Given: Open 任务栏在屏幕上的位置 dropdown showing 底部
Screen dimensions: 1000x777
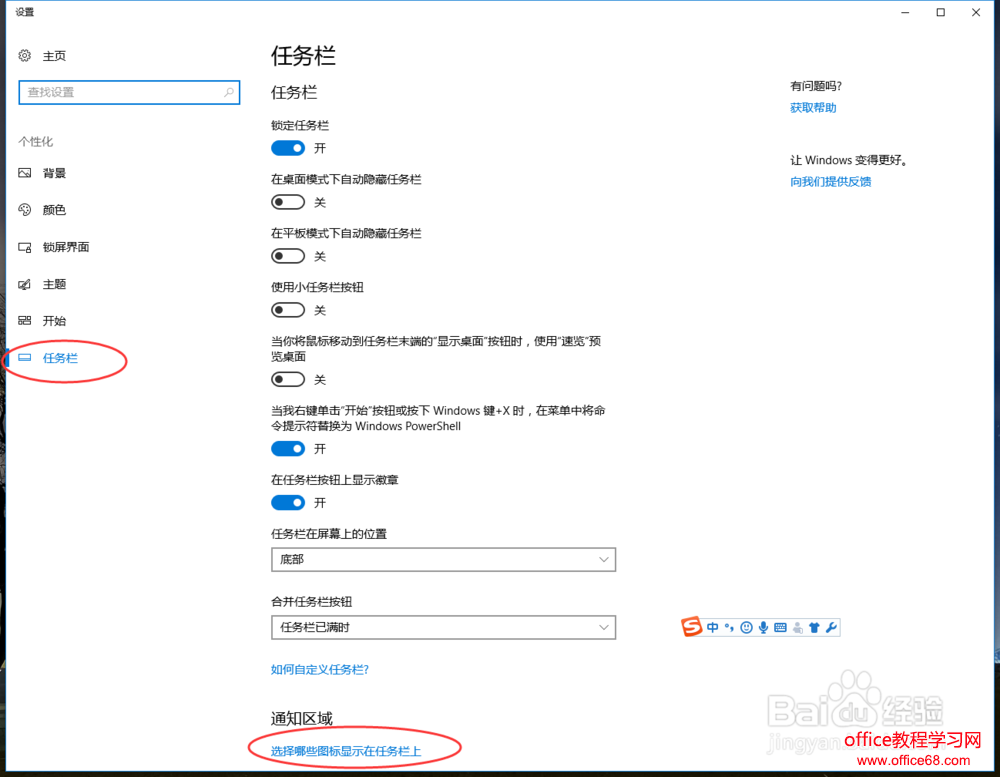Looking at the screenshot, I should coord(443,559).
